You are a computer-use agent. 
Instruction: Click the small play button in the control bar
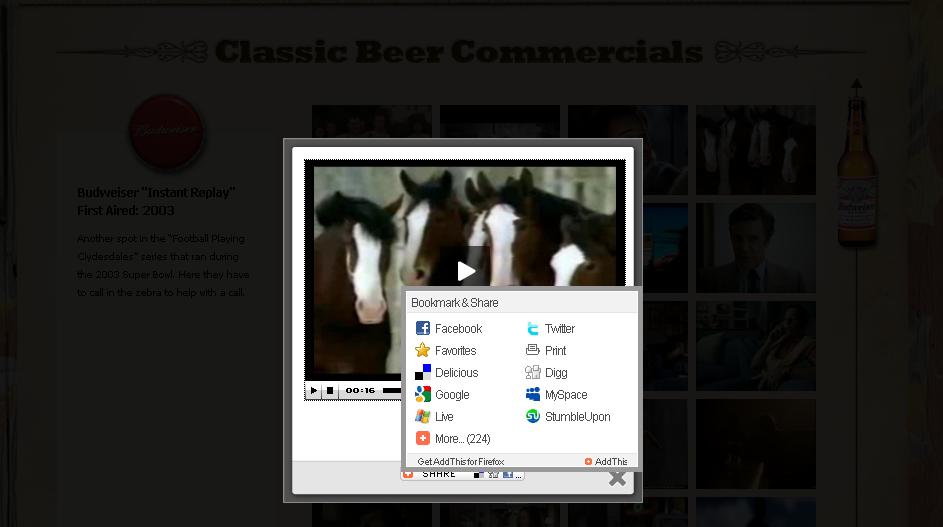(x=313, y=390)
